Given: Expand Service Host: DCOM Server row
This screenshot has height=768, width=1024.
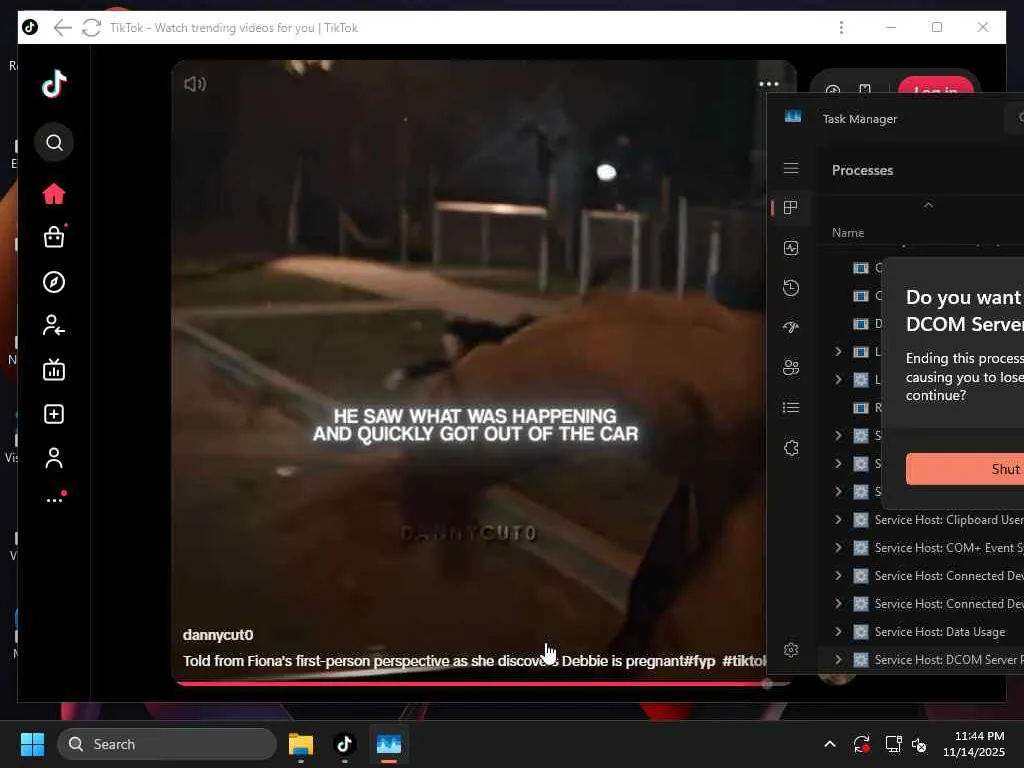Looking at the screenshot, I should pyautogui.click(x=839, y=660).
